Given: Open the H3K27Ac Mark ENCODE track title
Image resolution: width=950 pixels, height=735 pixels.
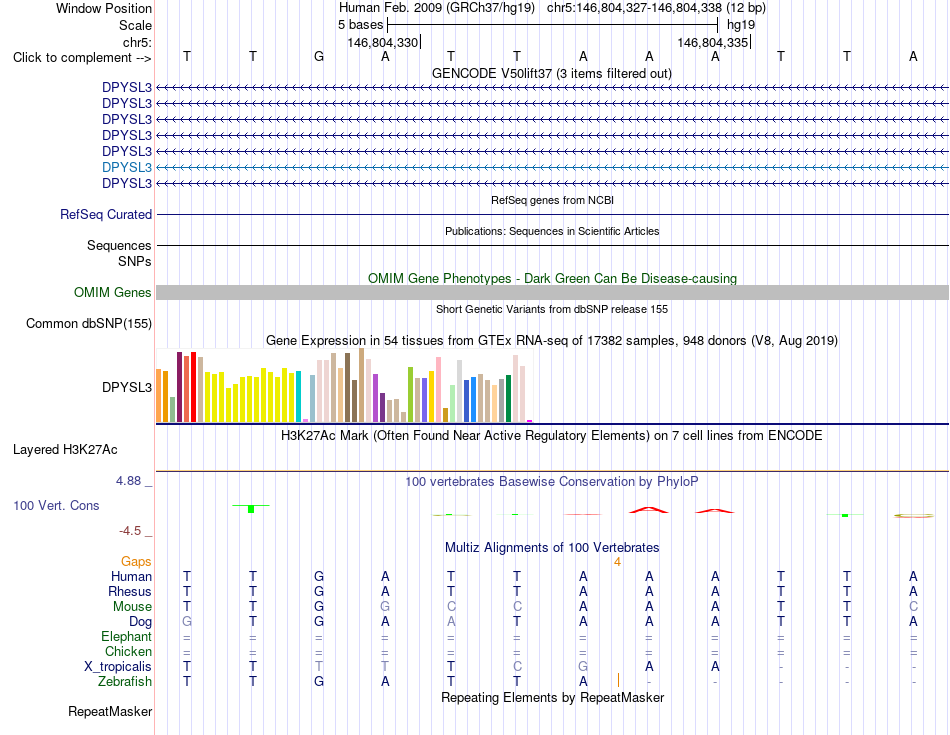Looking at the screenshot, I should point(552,436).
